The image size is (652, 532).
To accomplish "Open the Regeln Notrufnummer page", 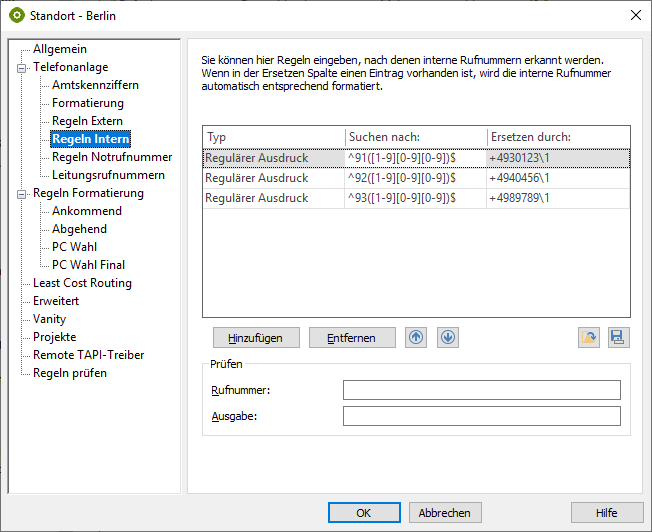I will [x=112, y=157].
